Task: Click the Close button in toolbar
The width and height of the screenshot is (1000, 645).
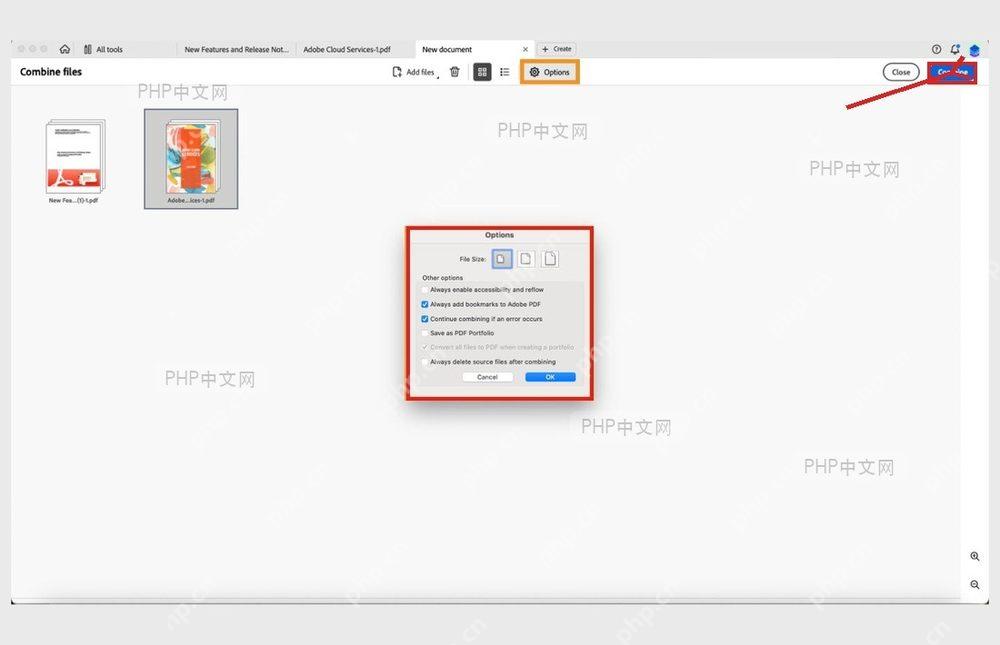Action: (901, 72)
